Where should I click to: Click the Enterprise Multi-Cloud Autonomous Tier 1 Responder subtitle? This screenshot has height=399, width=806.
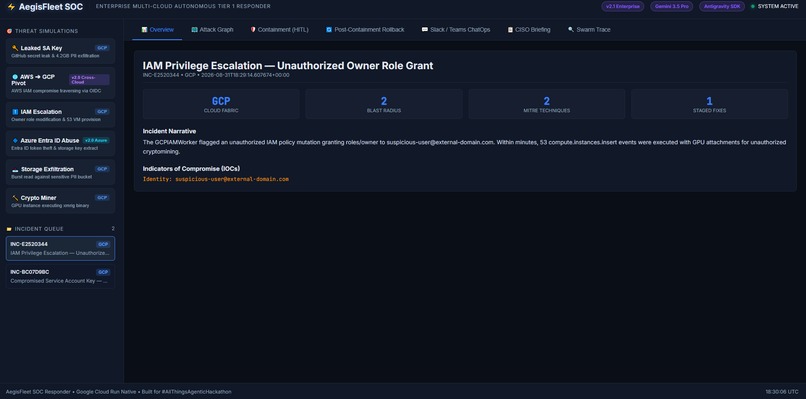tap(183, 6)
